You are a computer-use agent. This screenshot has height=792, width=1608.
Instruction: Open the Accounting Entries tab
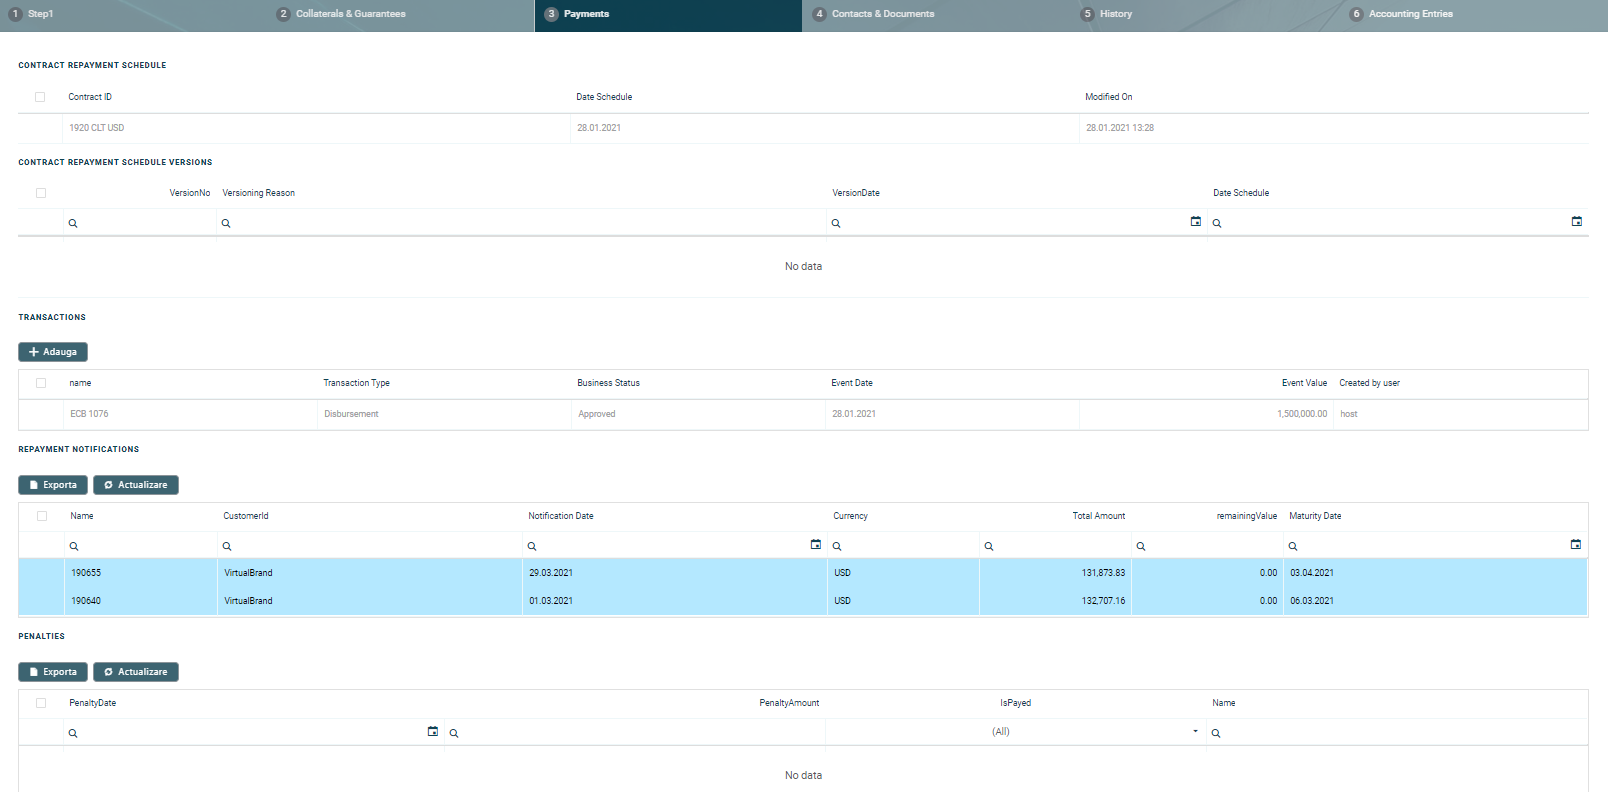[1410, 14]
